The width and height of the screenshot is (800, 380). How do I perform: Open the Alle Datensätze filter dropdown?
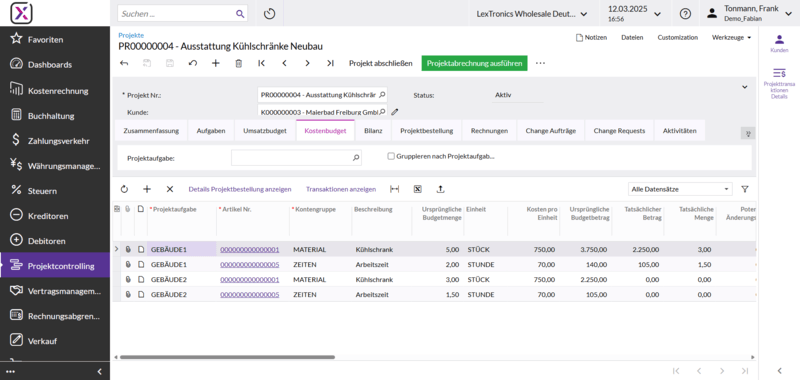pos(680,189)
